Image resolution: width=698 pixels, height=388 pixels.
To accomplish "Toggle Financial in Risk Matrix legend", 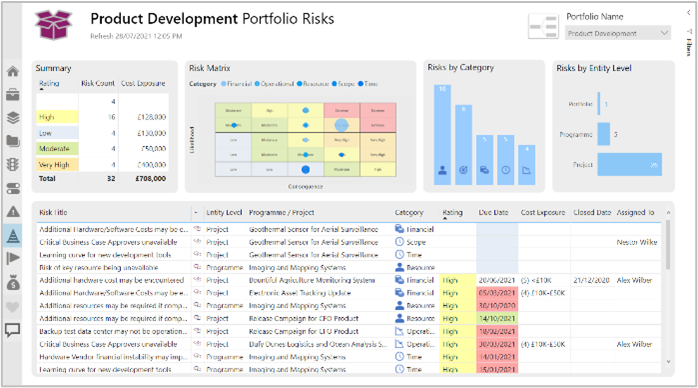I will click(x=237, y=84).
